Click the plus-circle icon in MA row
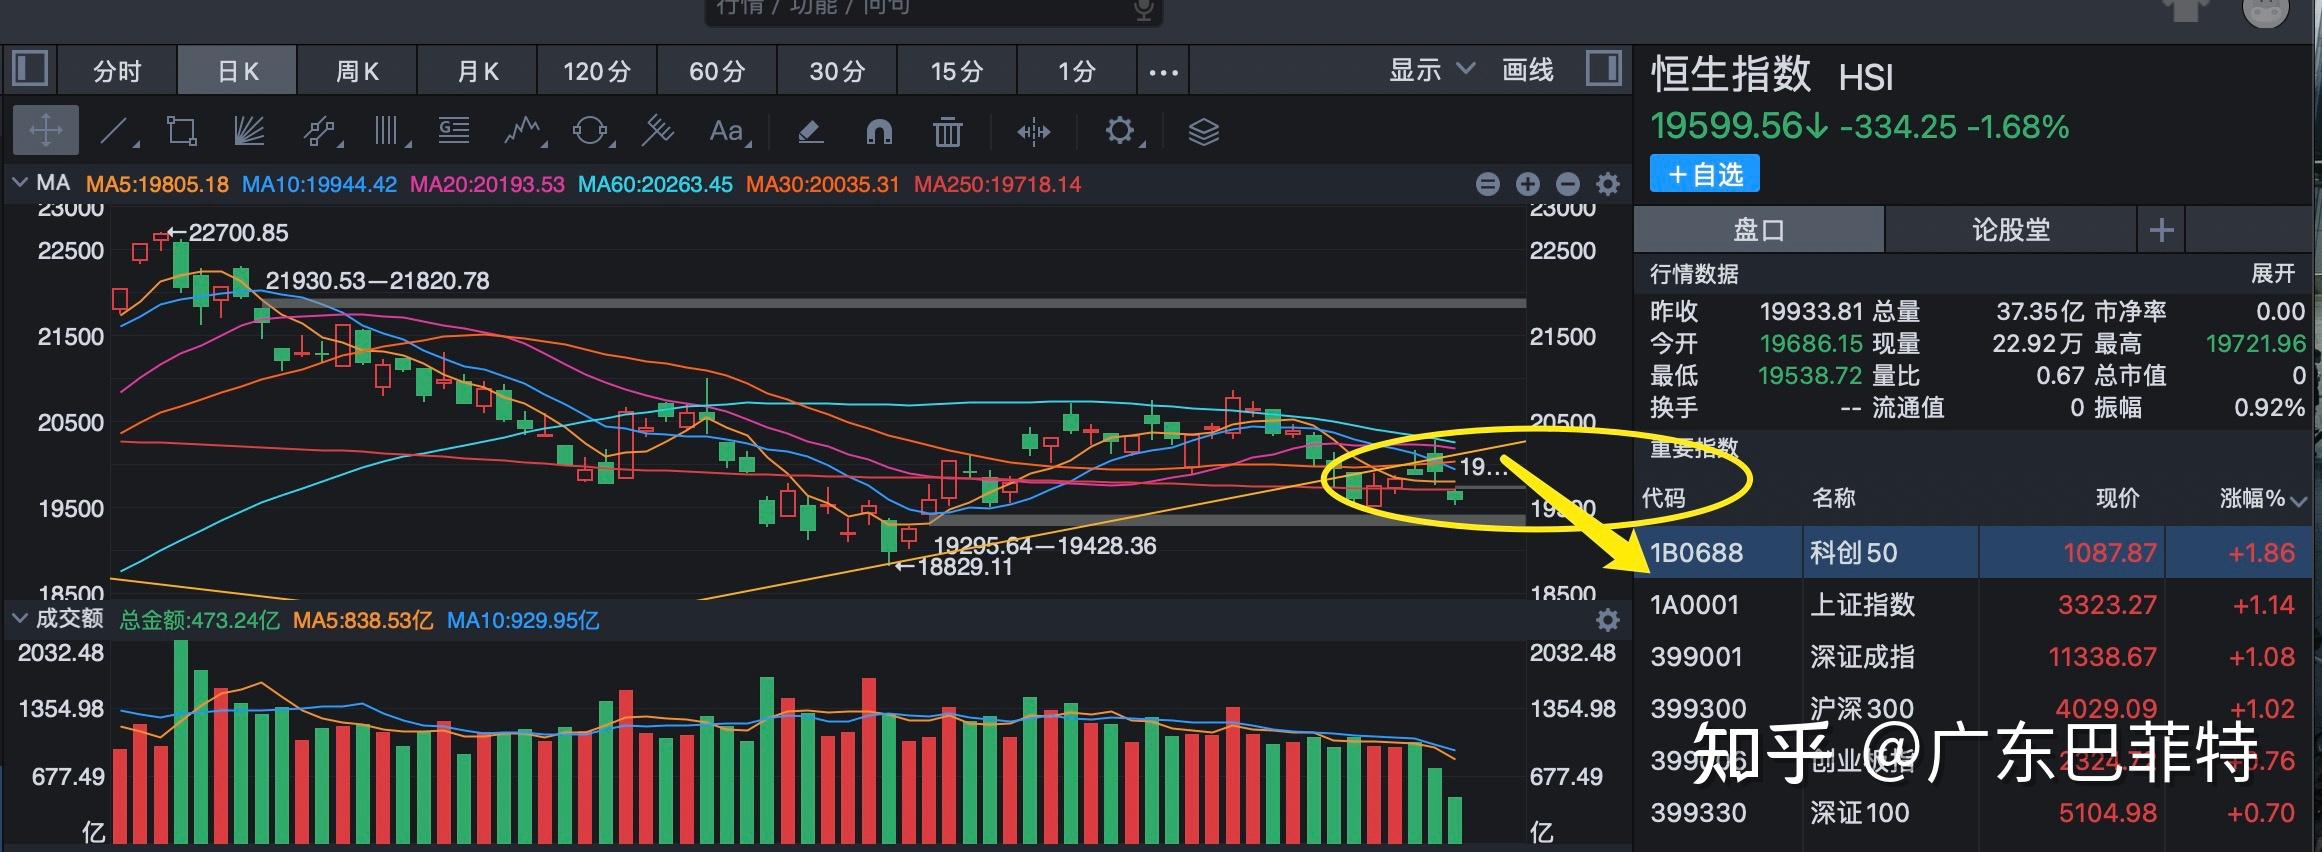 pyautogui.click(x=1527, y=184)
